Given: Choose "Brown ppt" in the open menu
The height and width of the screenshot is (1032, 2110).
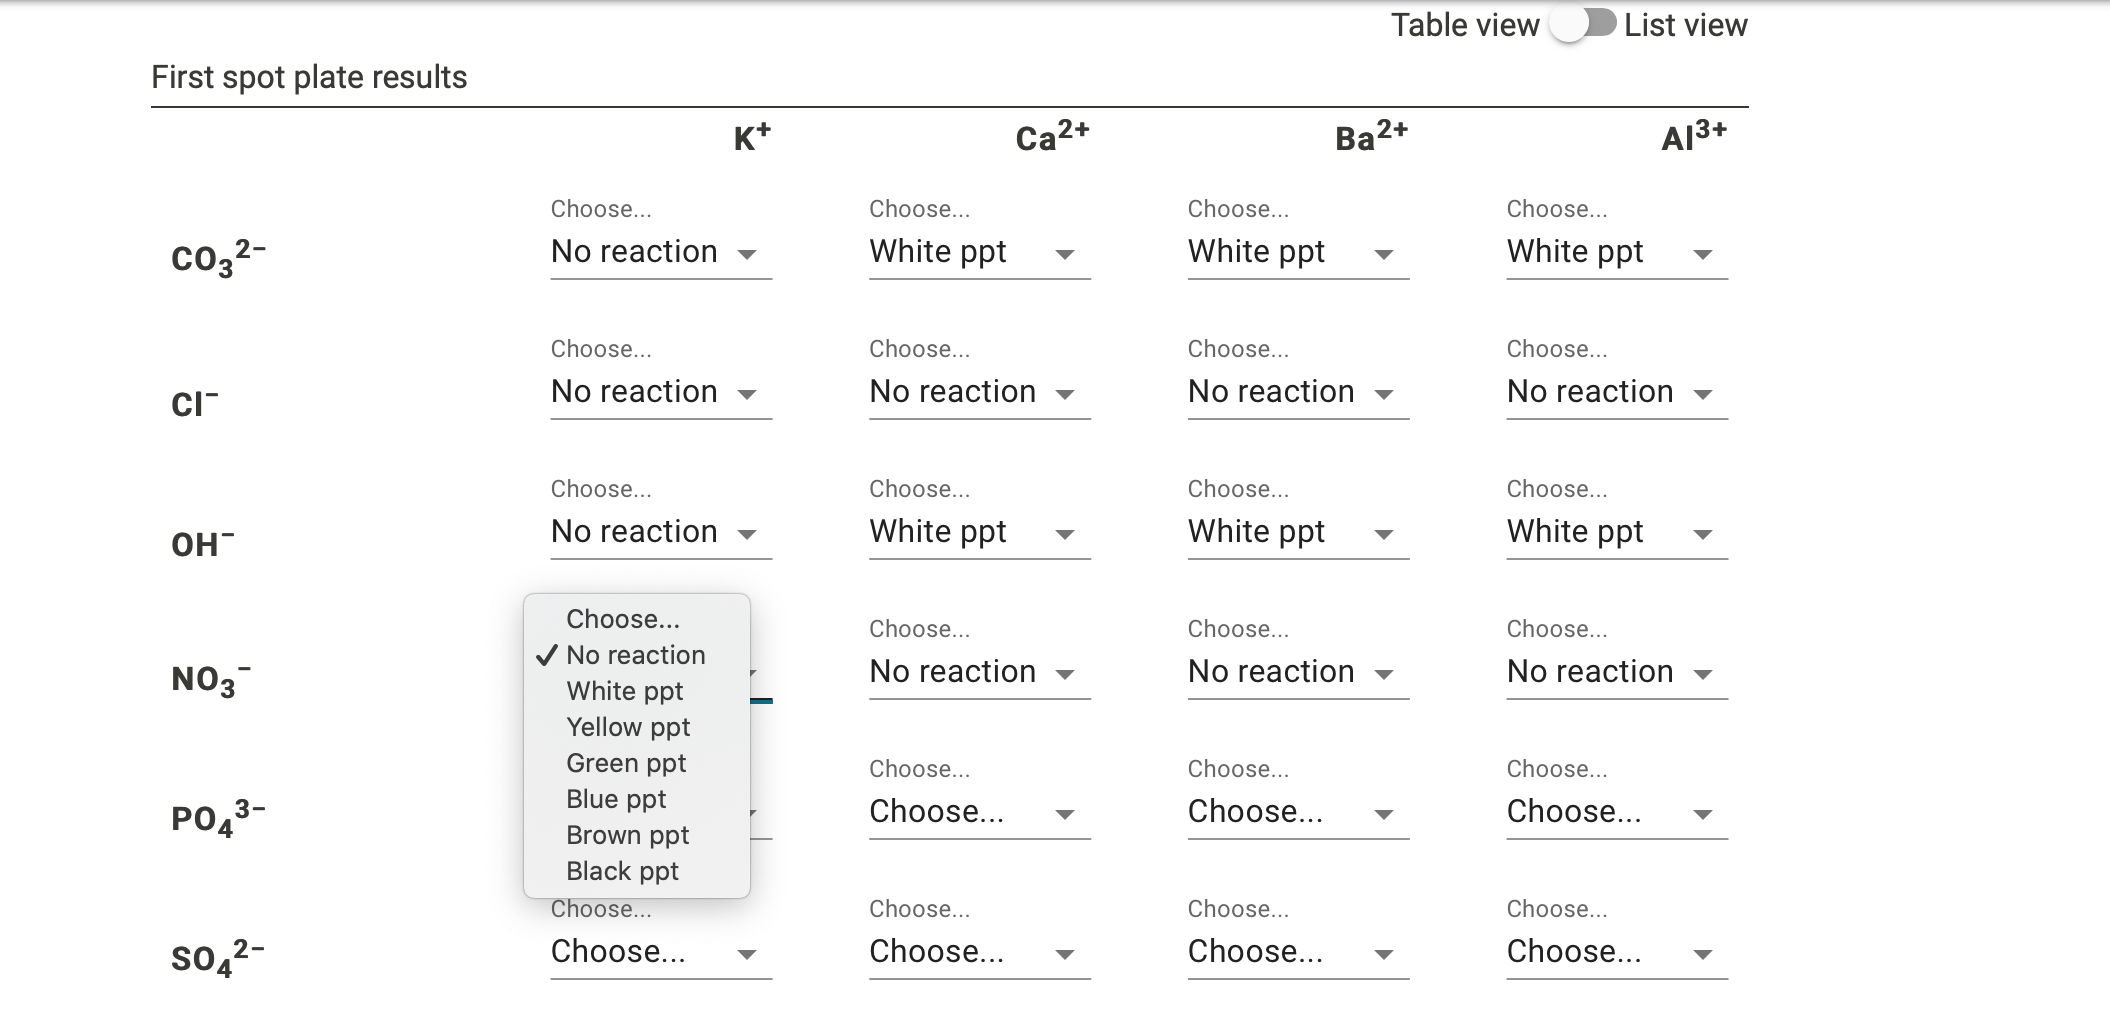Looking at the screenshot, I should coord(627,834).
